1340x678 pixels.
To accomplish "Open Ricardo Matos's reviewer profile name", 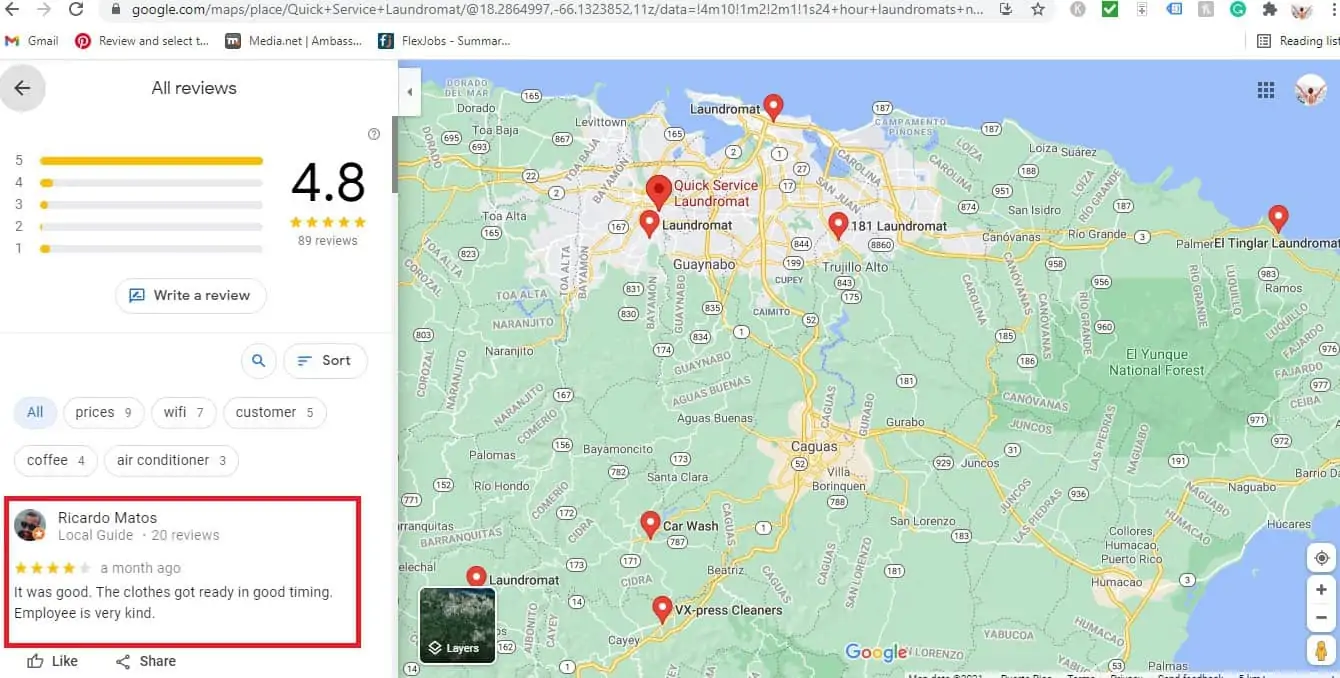I will point(107,518).
